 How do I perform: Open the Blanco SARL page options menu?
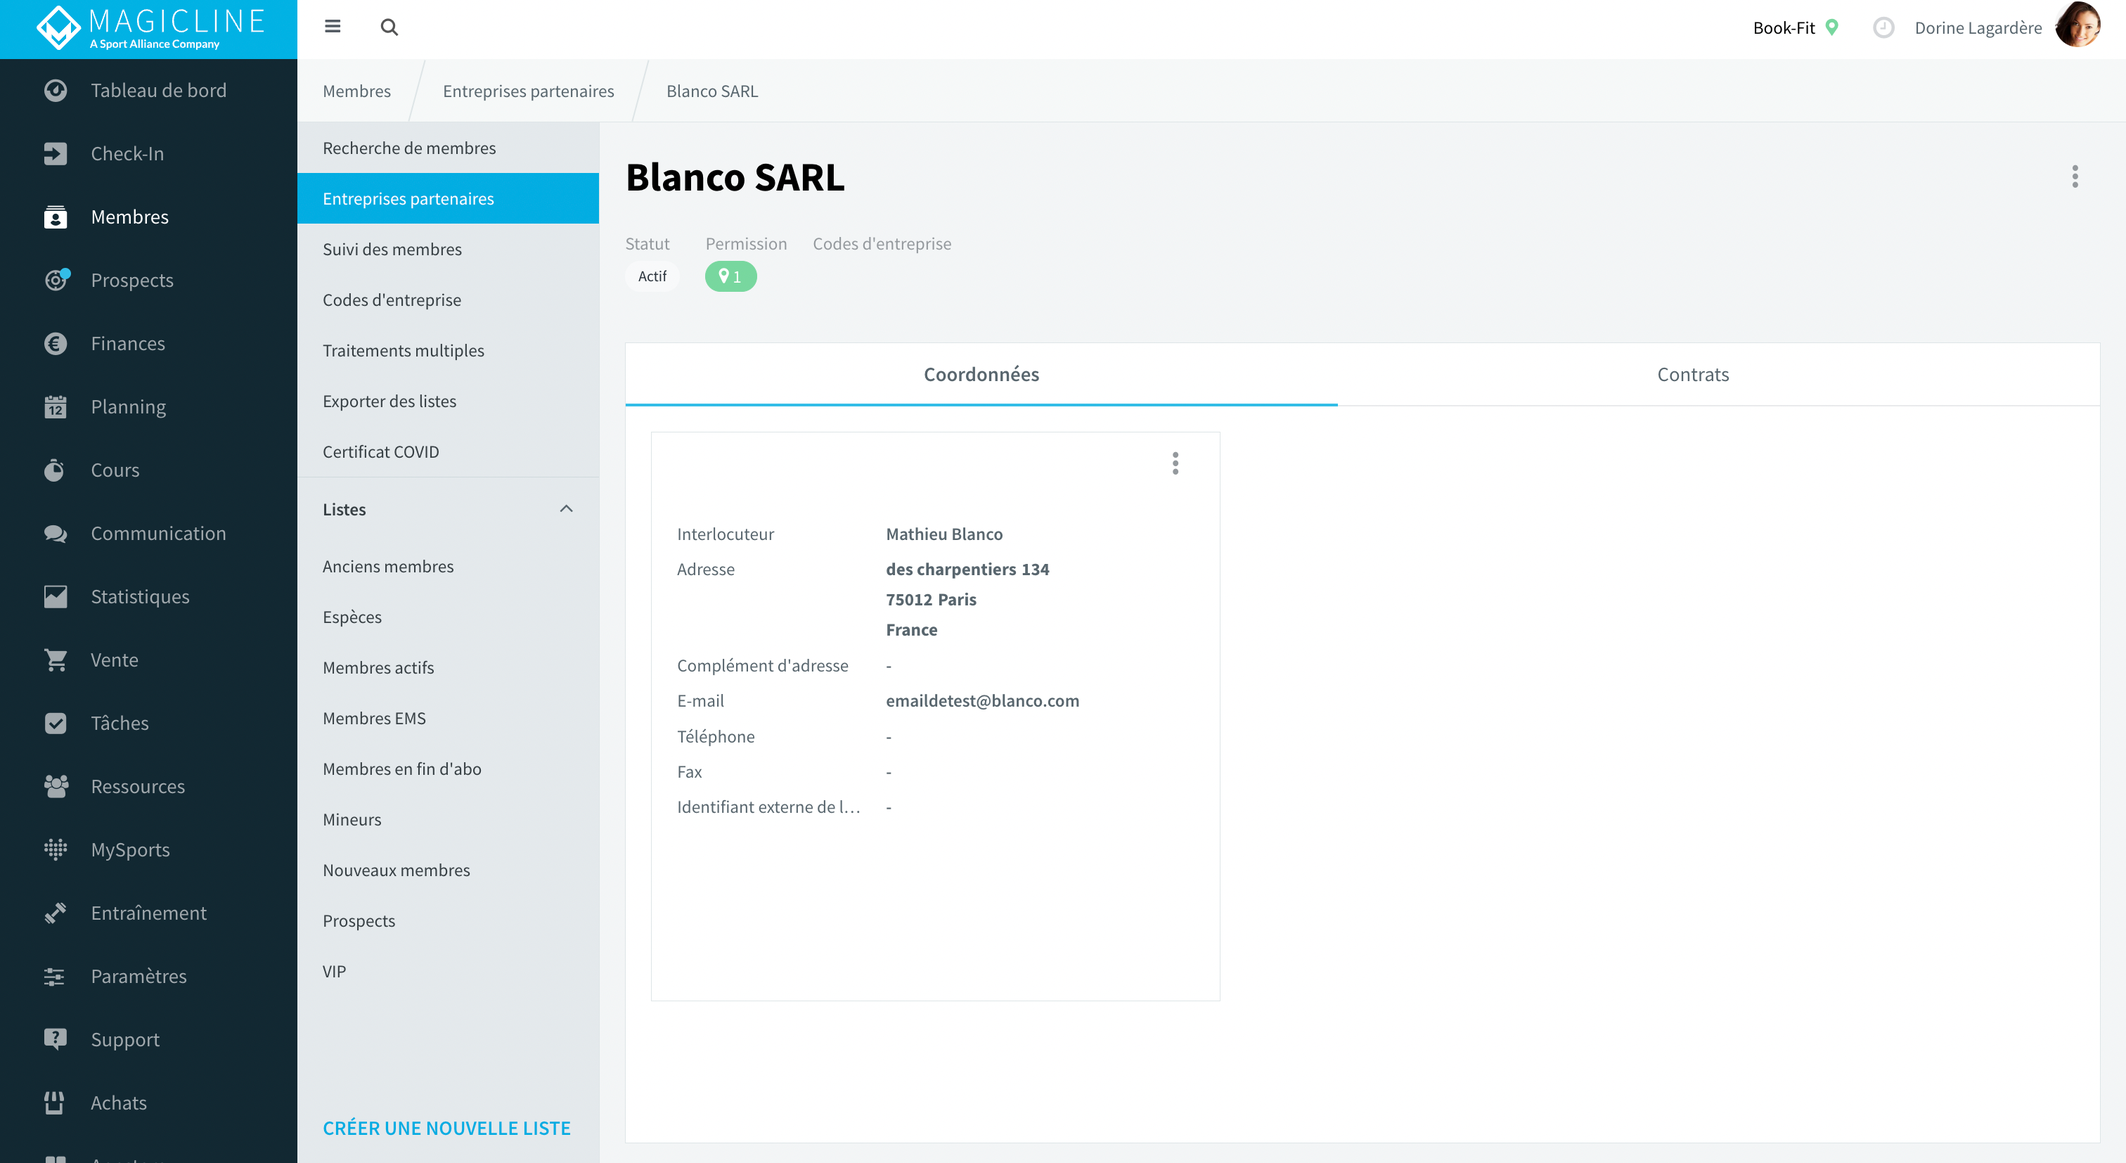(x=2075, y=177)
